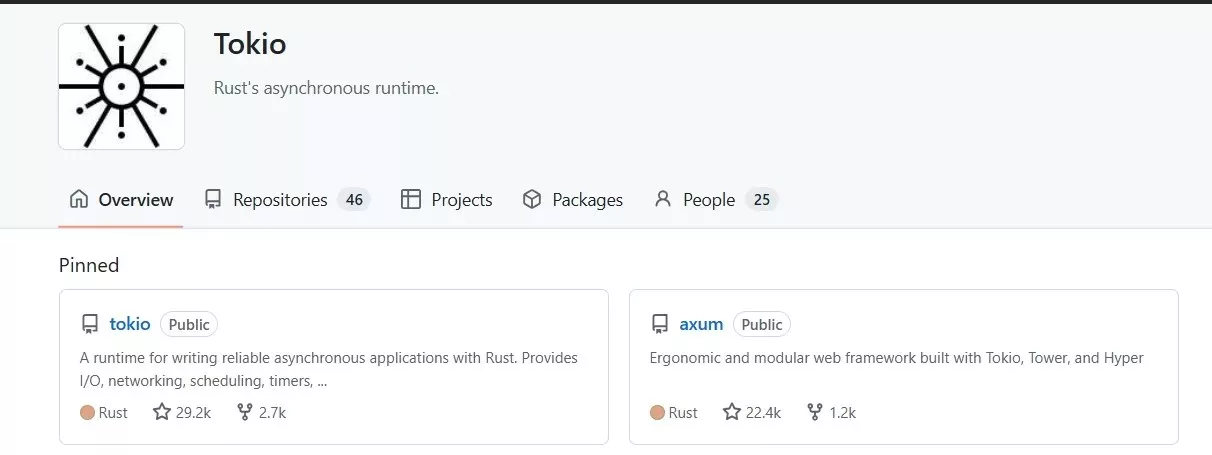
Task: Click the Public badge on tokio card
Action: coord(189,324)
